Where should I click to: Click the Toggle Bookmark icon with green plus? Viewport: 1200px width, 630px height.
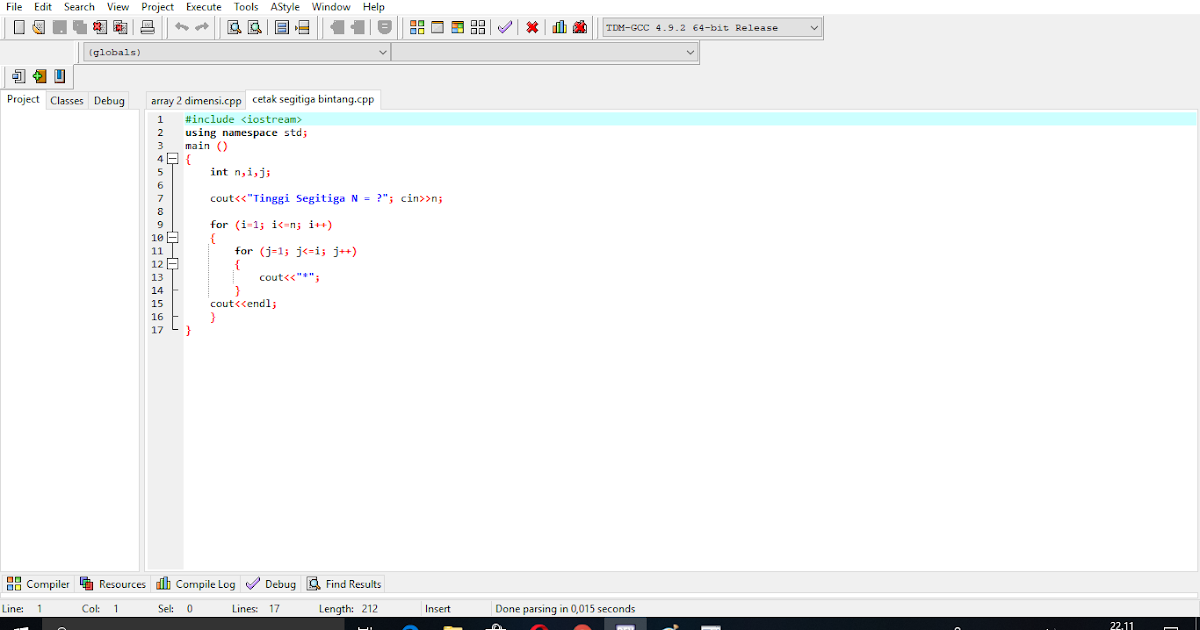tap(39, 76)
